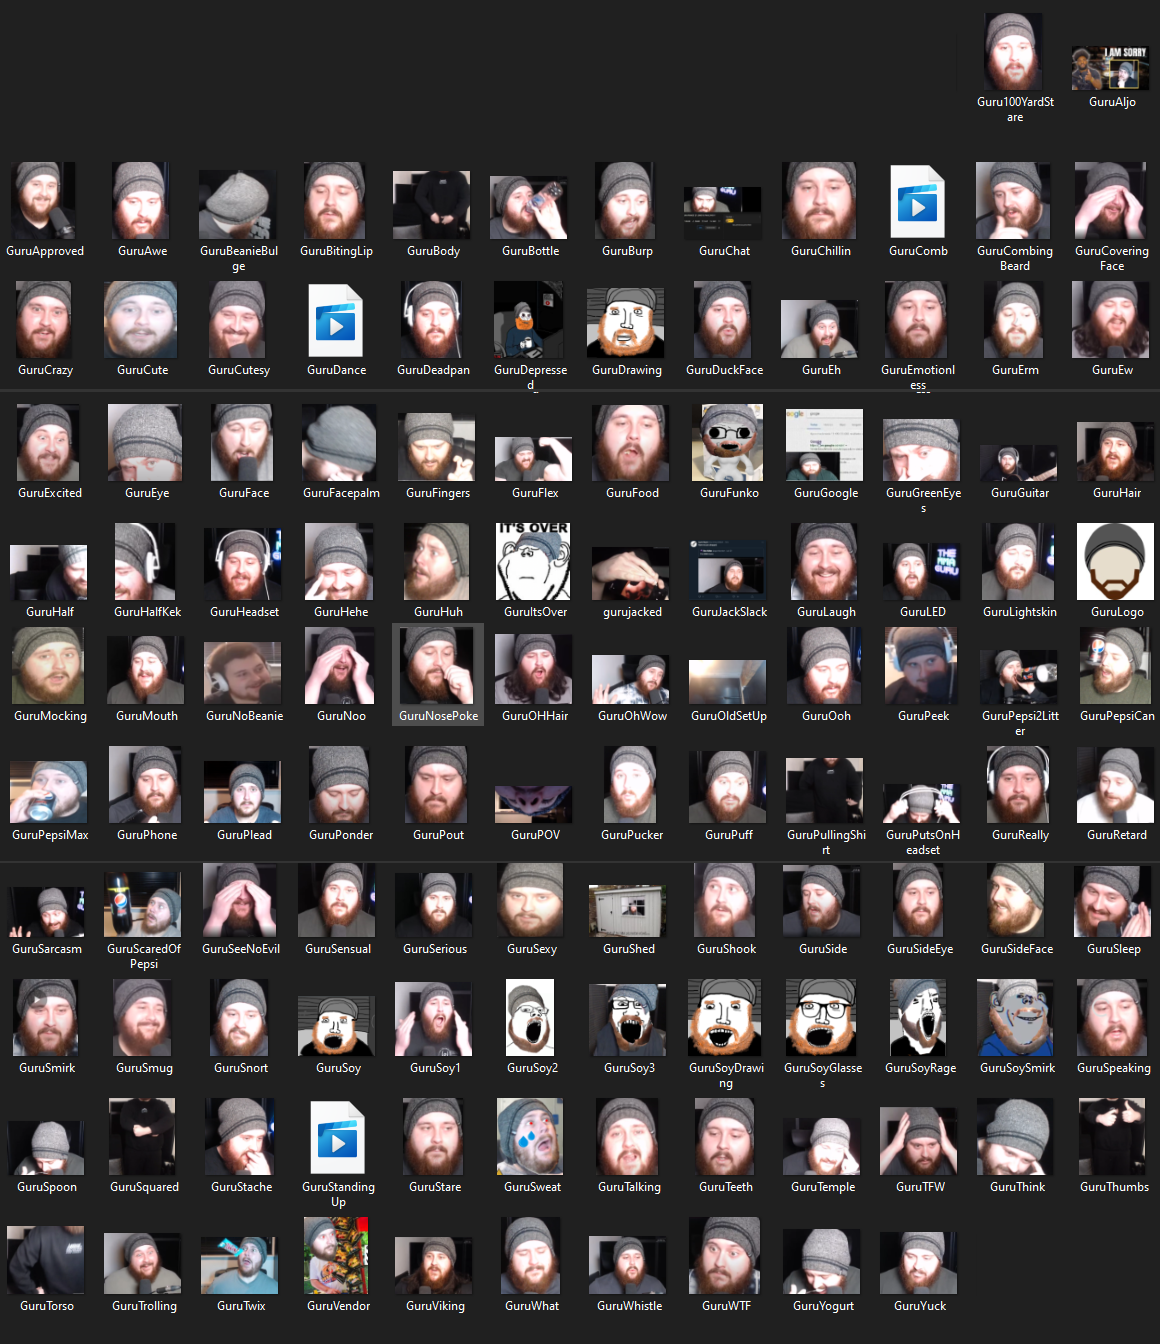This screenshot has height=1344, width=1160.
Task: Click the GuruScaredOfPepsi thumbnail
Action: [142, 905]
